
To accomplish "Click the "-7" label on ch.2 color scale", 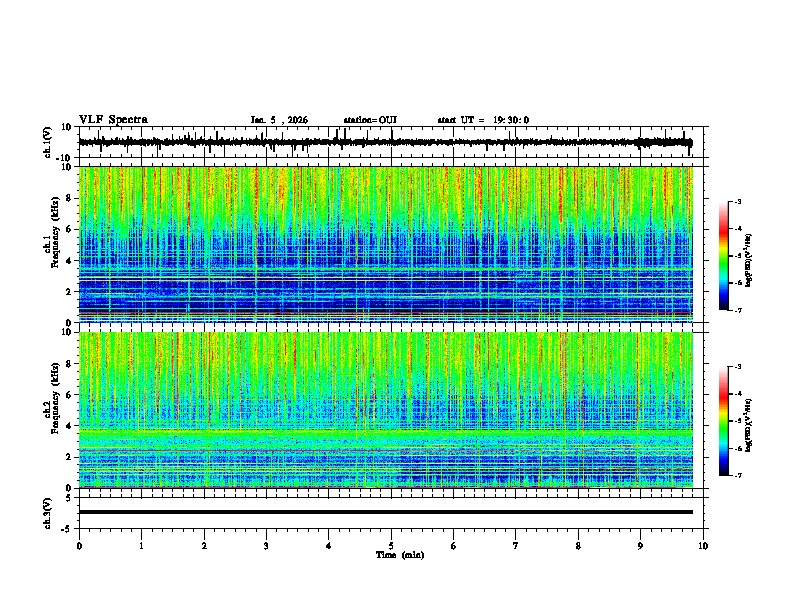I will 738,476.
